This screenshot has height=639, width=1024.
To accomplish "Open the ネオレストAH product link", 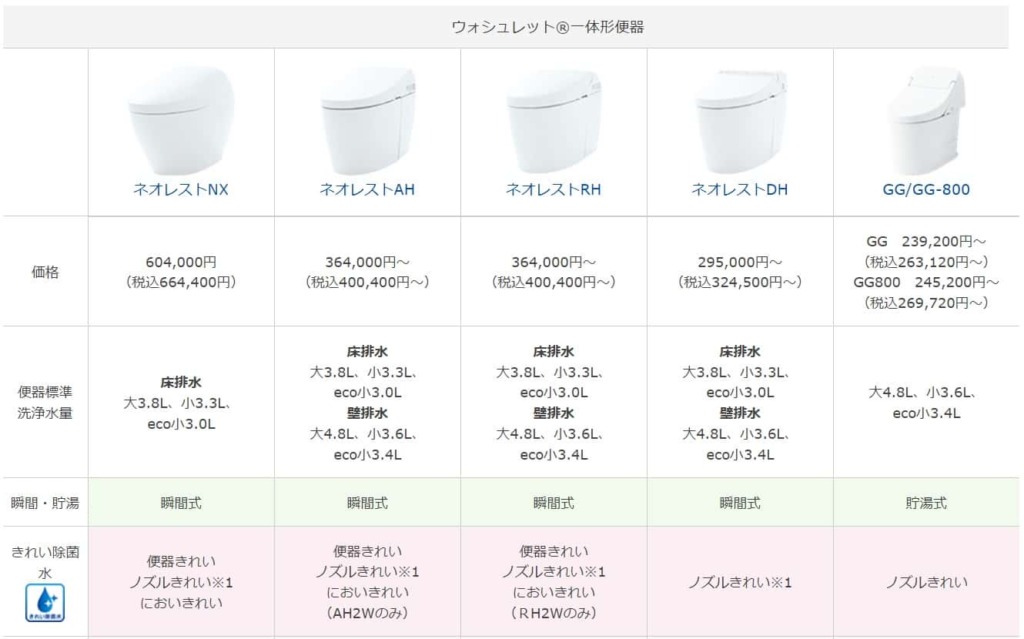I will pos(367,188).
